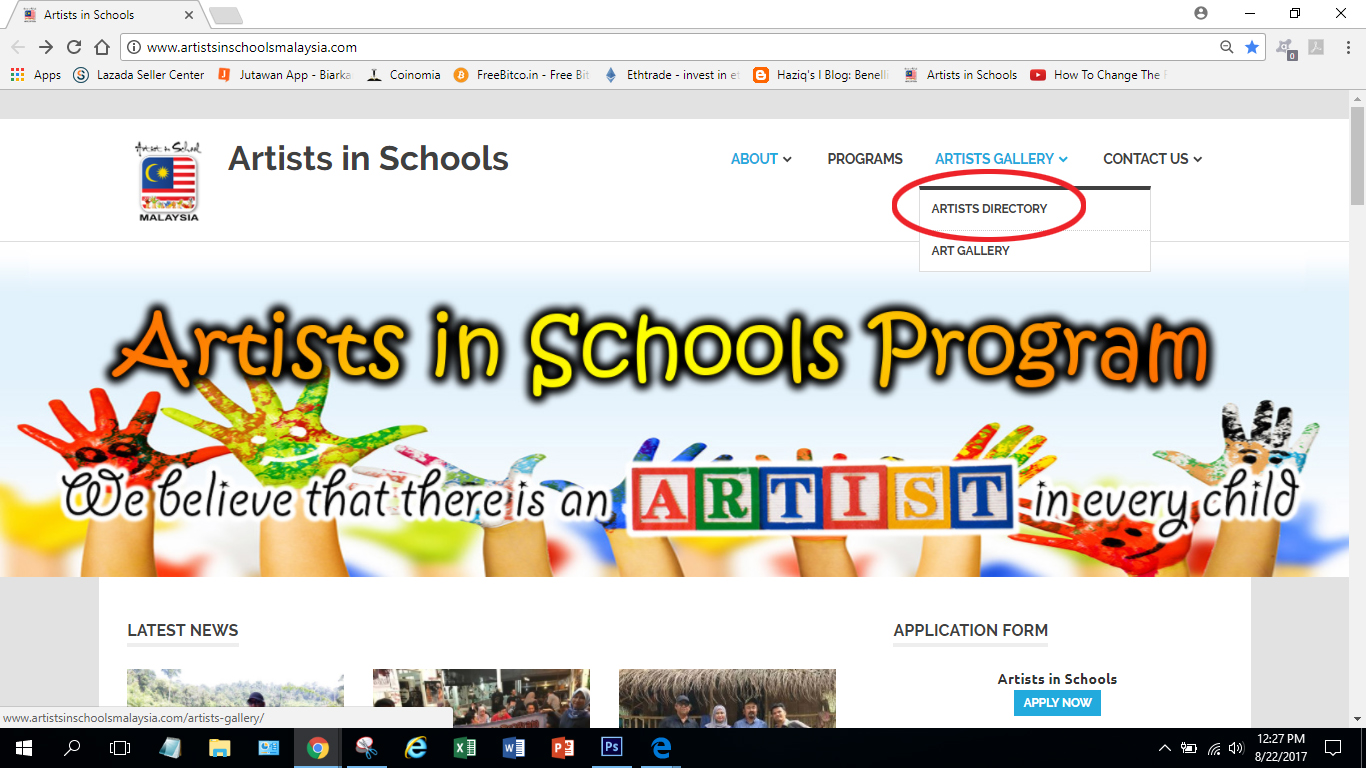Launch Photoshop from the taskbar
1366x768 pixels.
coord(611,748)
